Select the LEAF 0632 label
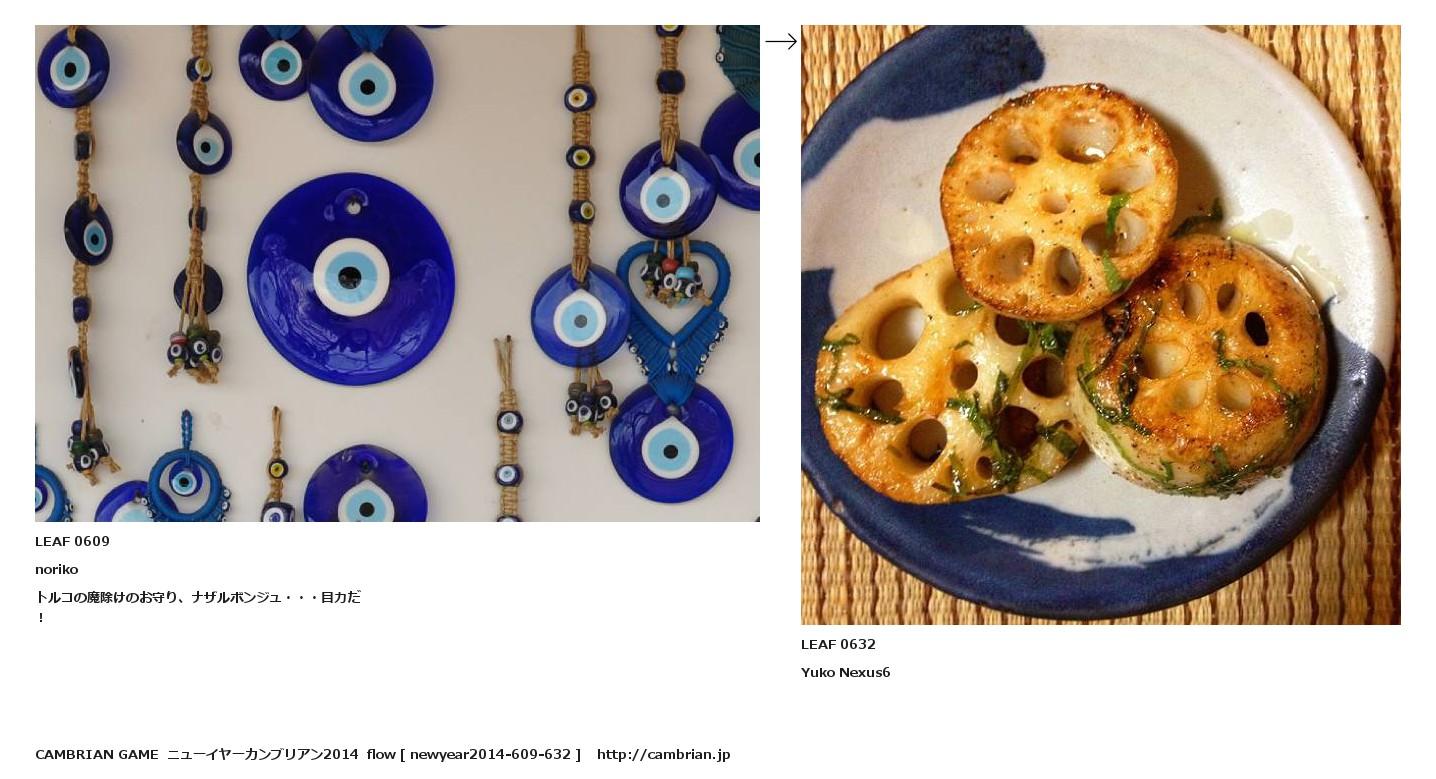The width and height of the screenshot is (1436, 779). [838, 644]
